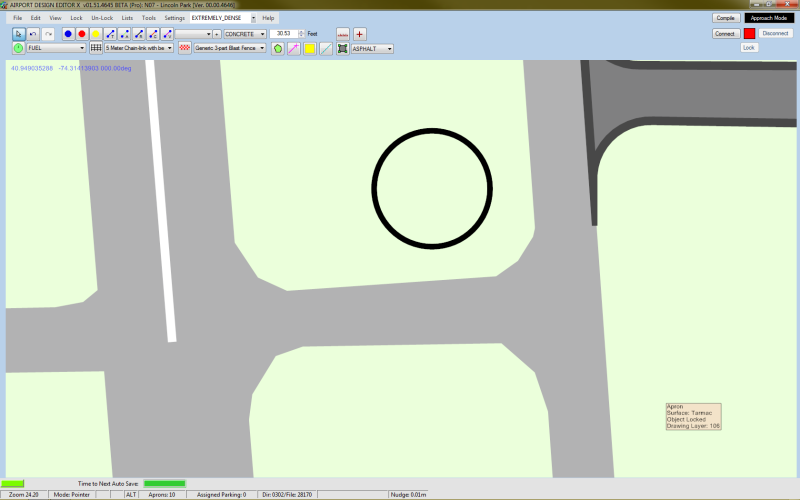800x500 pixels.
Task: Open the CONCRETE surface dropdown
Action: pos(245,34)
